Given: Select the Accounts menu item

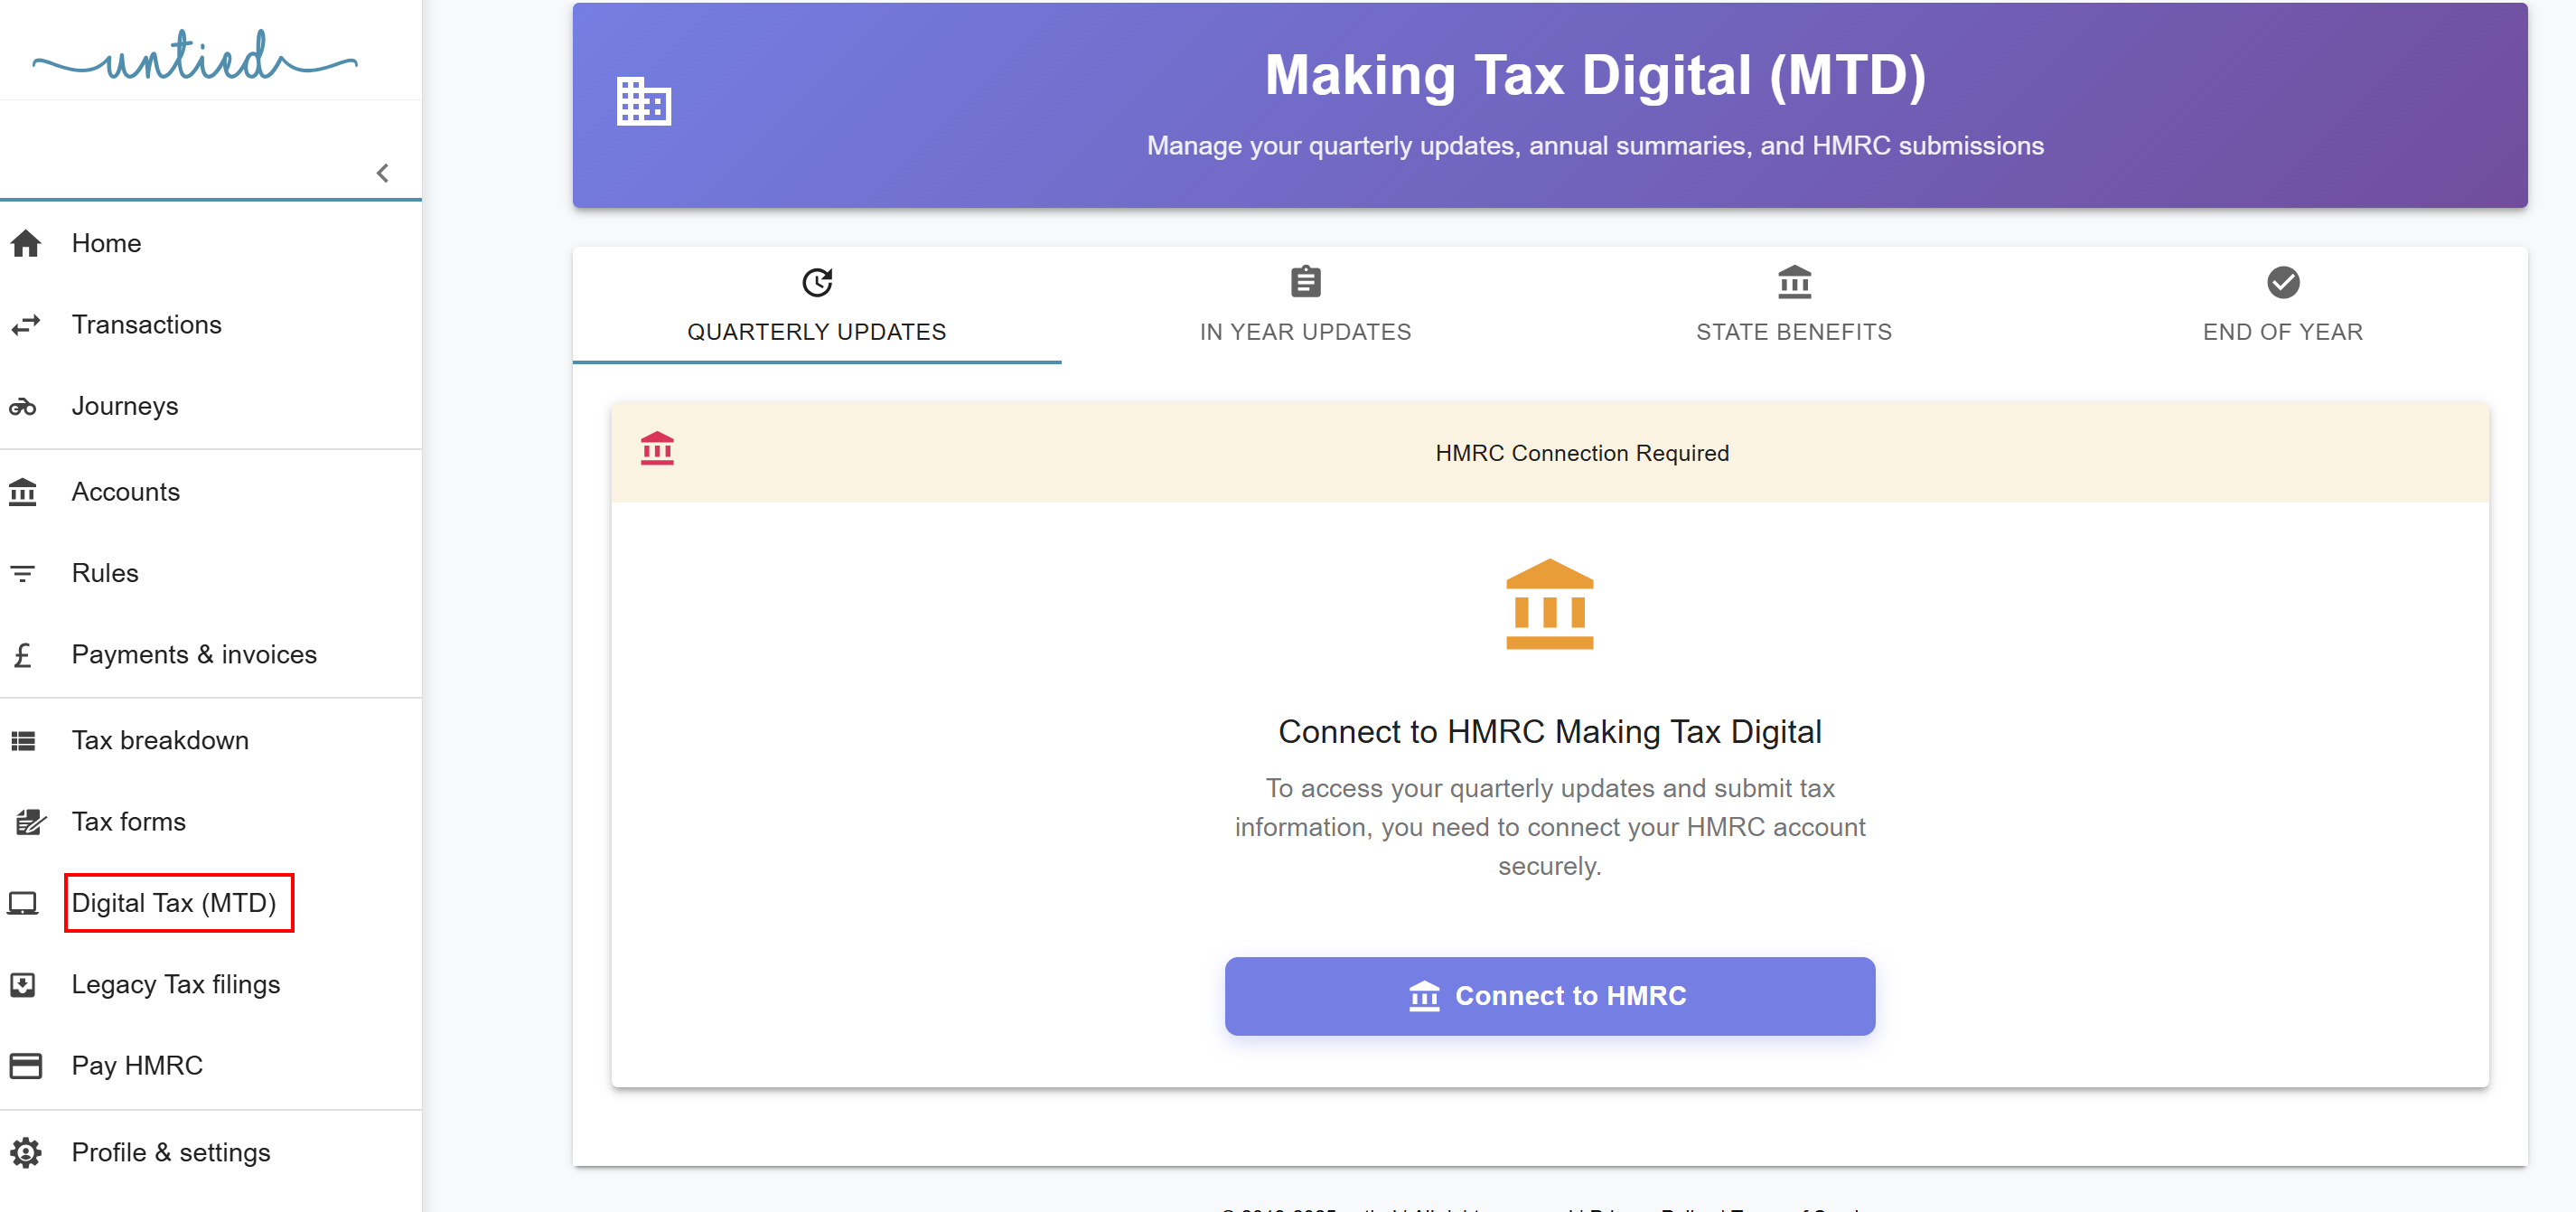Looking at the screenshot, I should [211, 492].
